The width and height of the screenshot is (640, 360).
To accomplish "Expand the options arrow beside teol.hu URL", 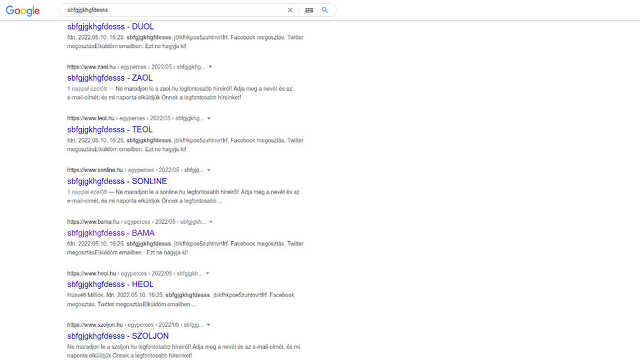I will pyautogui.click(x=209, y=118).
